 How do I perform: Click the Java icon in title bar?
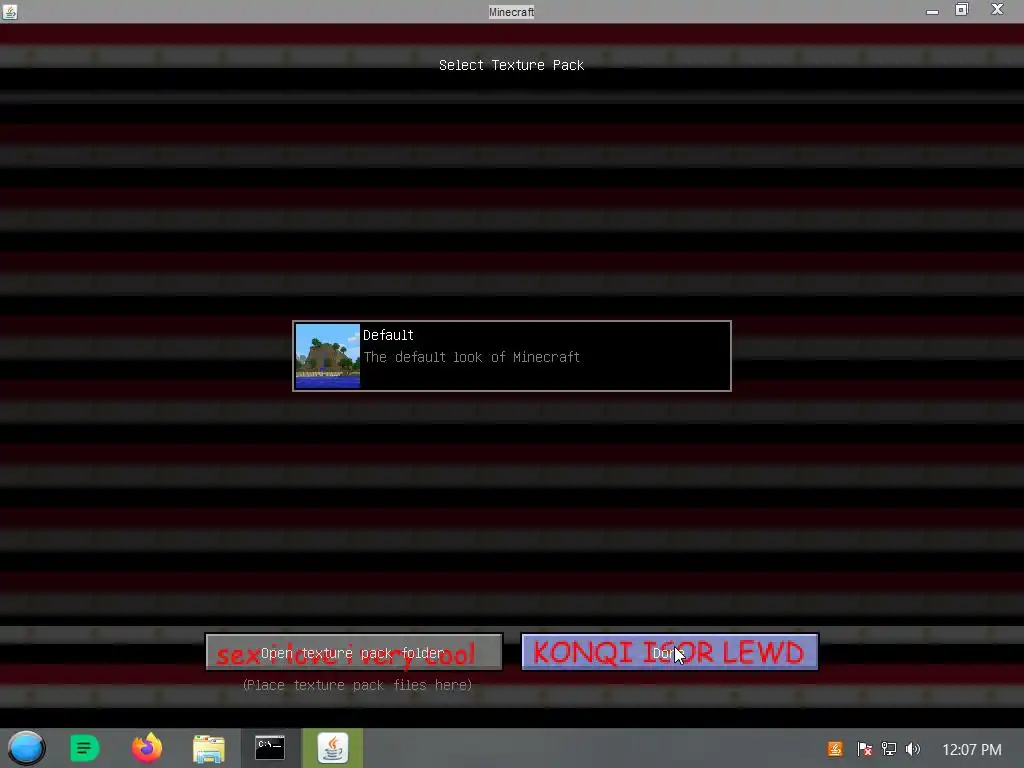pos(10,11)
